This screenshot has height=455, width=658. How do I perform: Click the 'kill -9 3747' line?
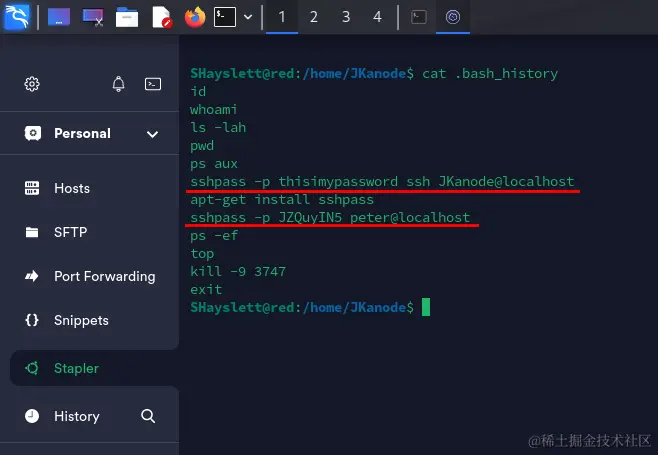(238, 272)
